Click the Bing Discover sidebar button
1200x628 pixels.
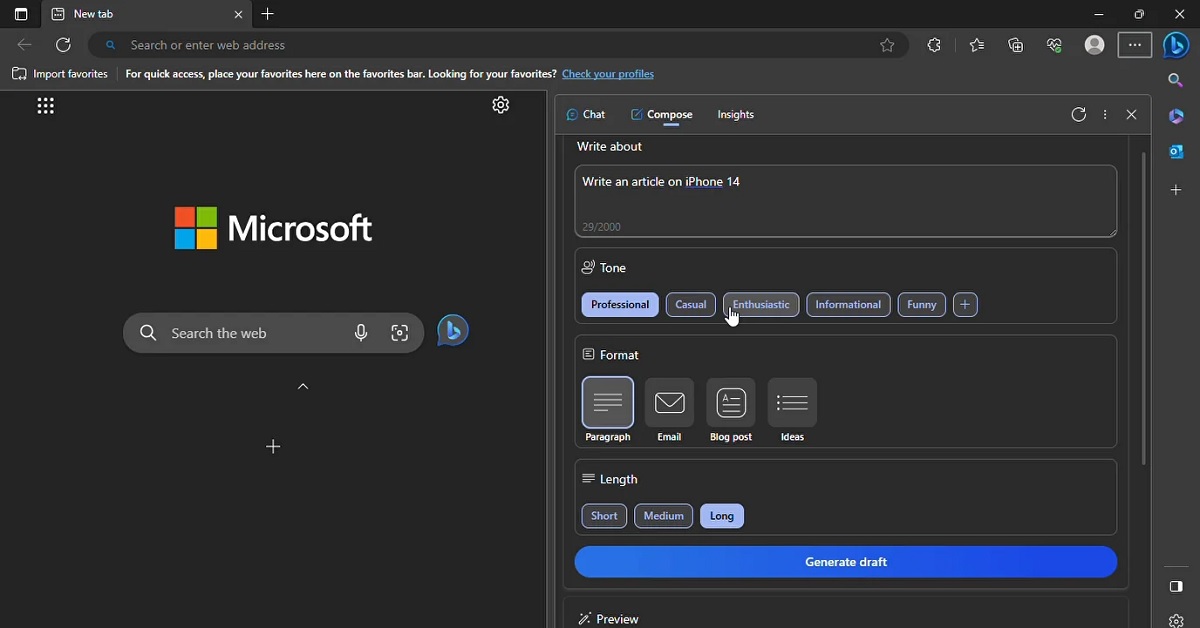(1177, 45)
